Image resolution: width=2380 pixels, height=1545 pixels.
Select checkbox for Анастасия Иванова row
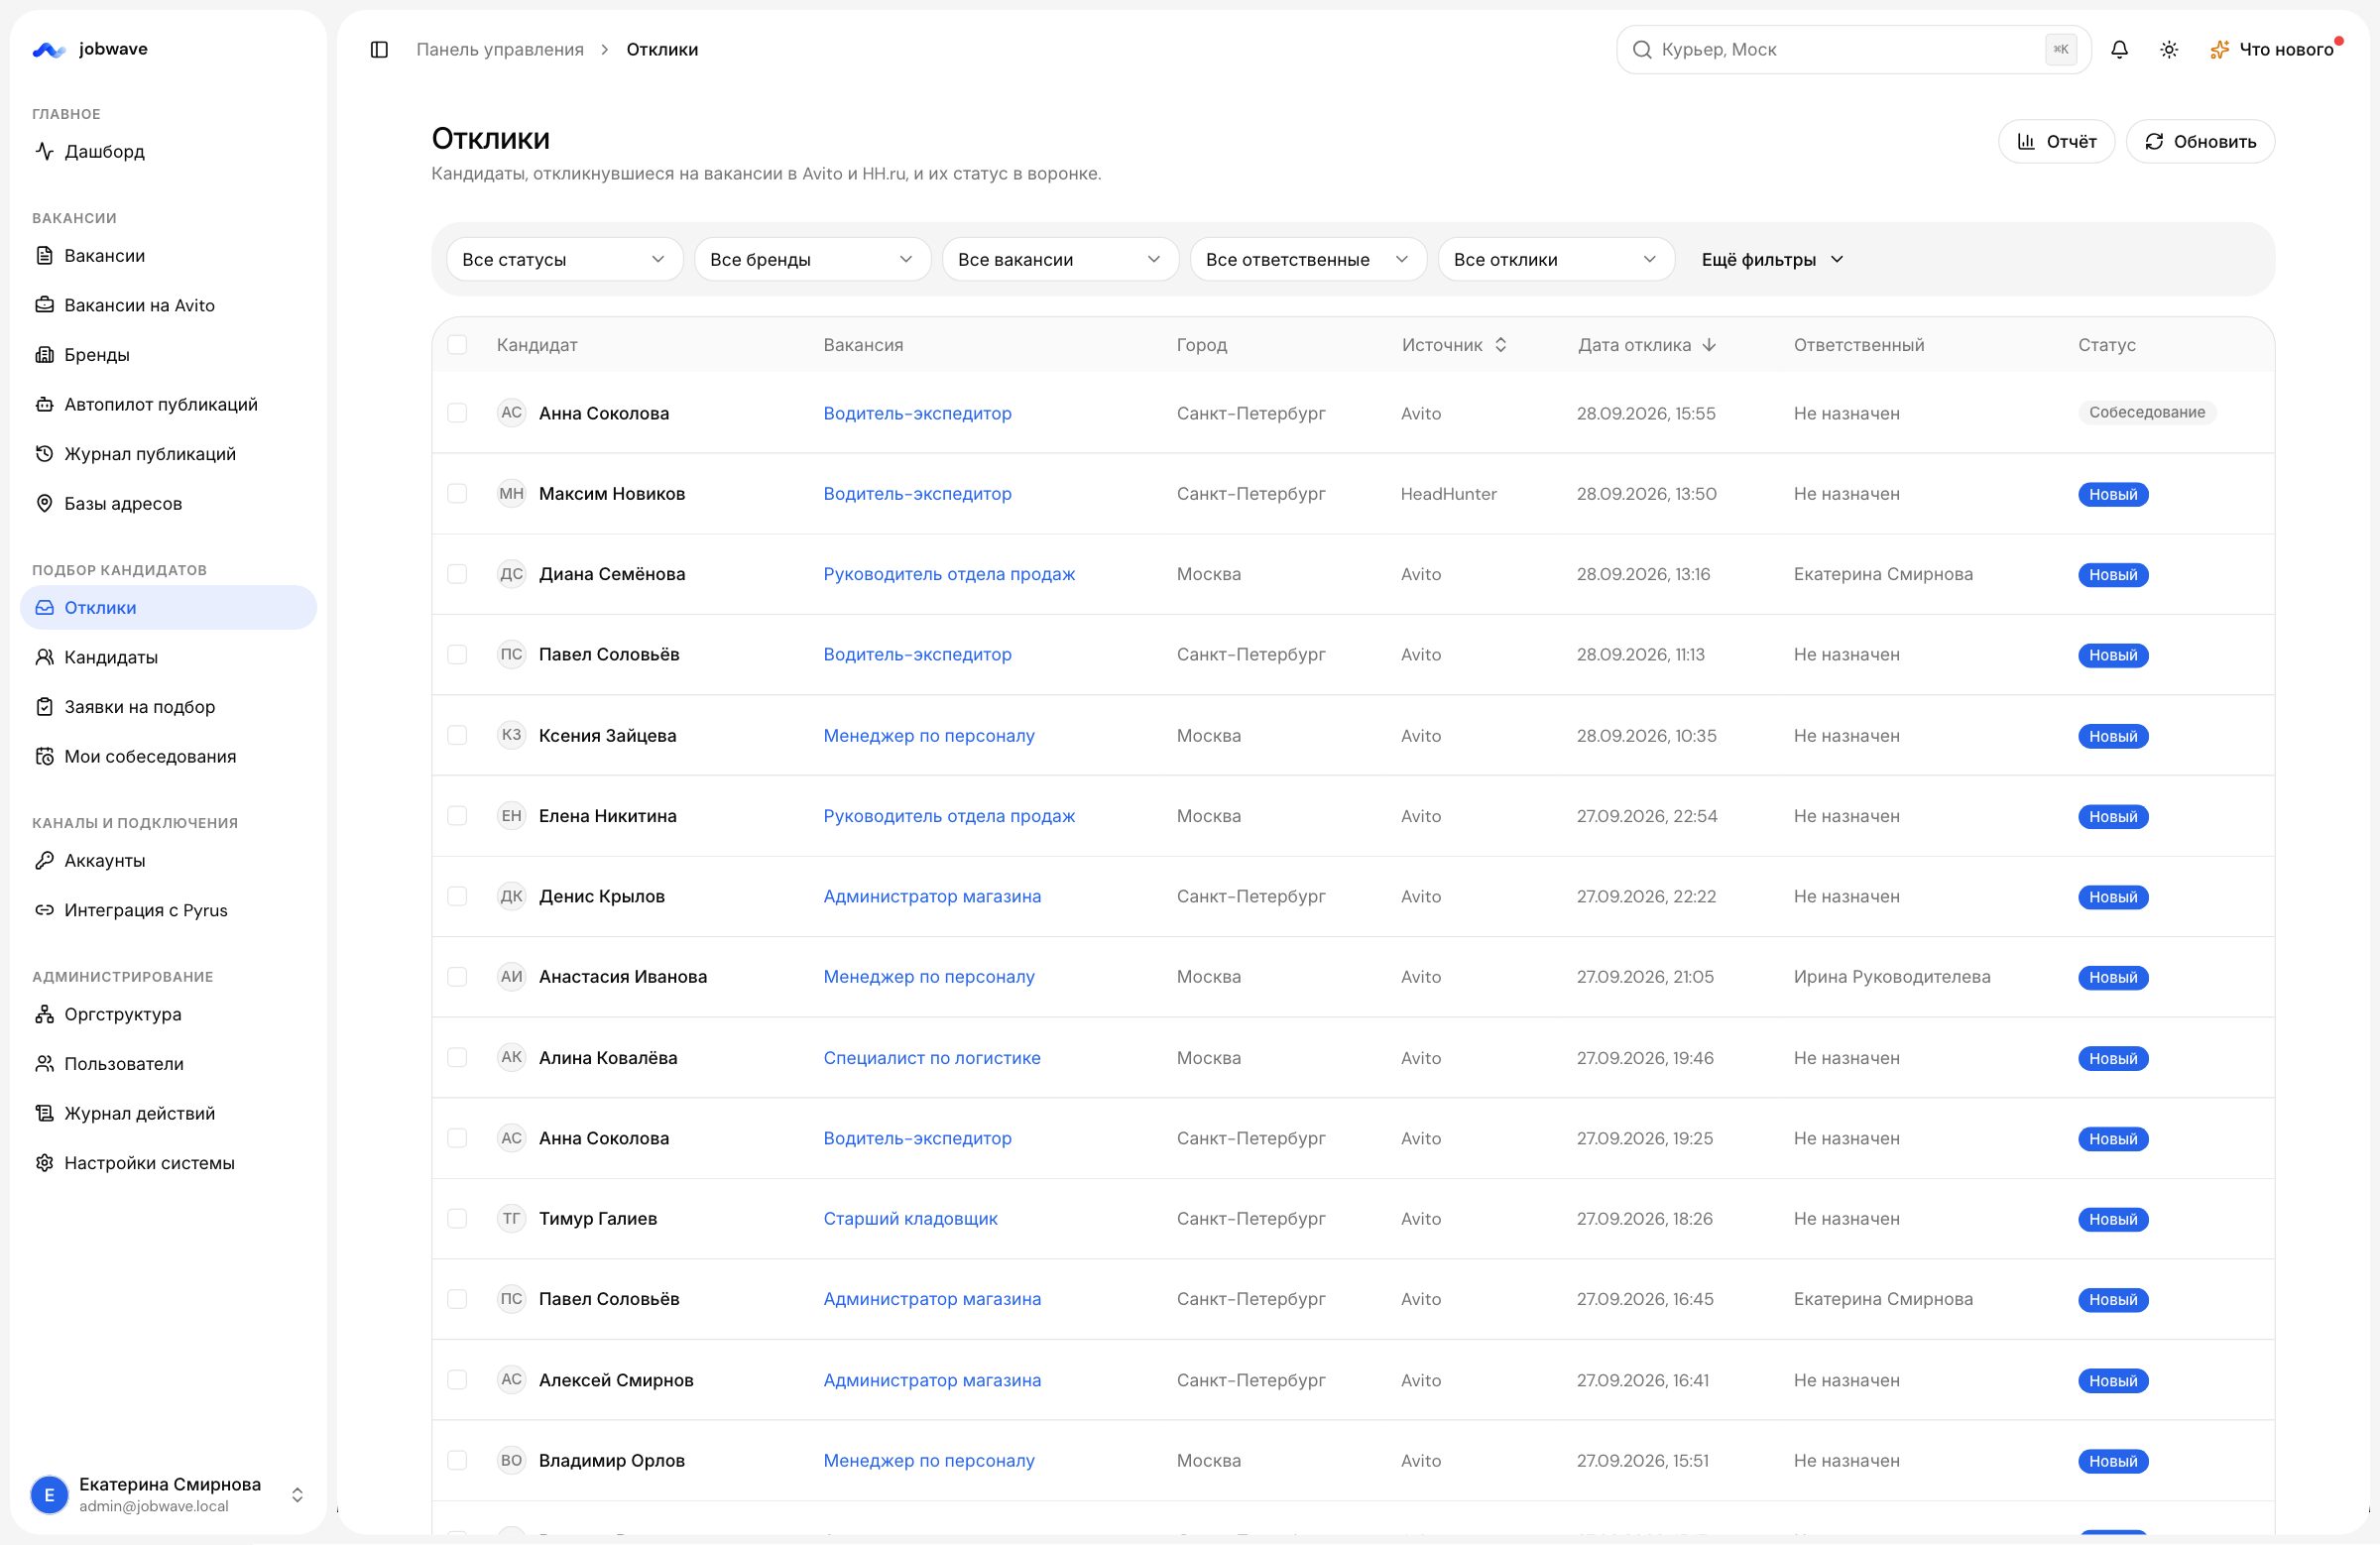(x=457, y=976)
